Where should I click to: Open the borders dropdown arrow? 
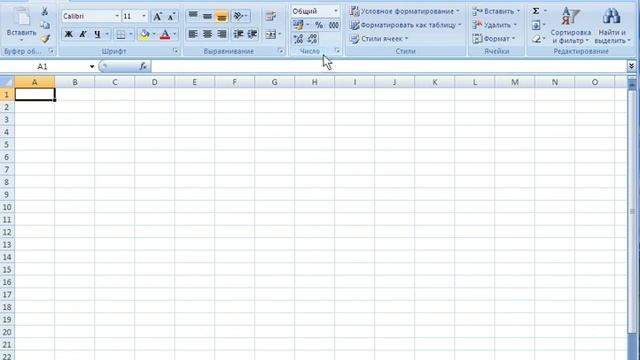pyautogui.click(x=131, y=34)
